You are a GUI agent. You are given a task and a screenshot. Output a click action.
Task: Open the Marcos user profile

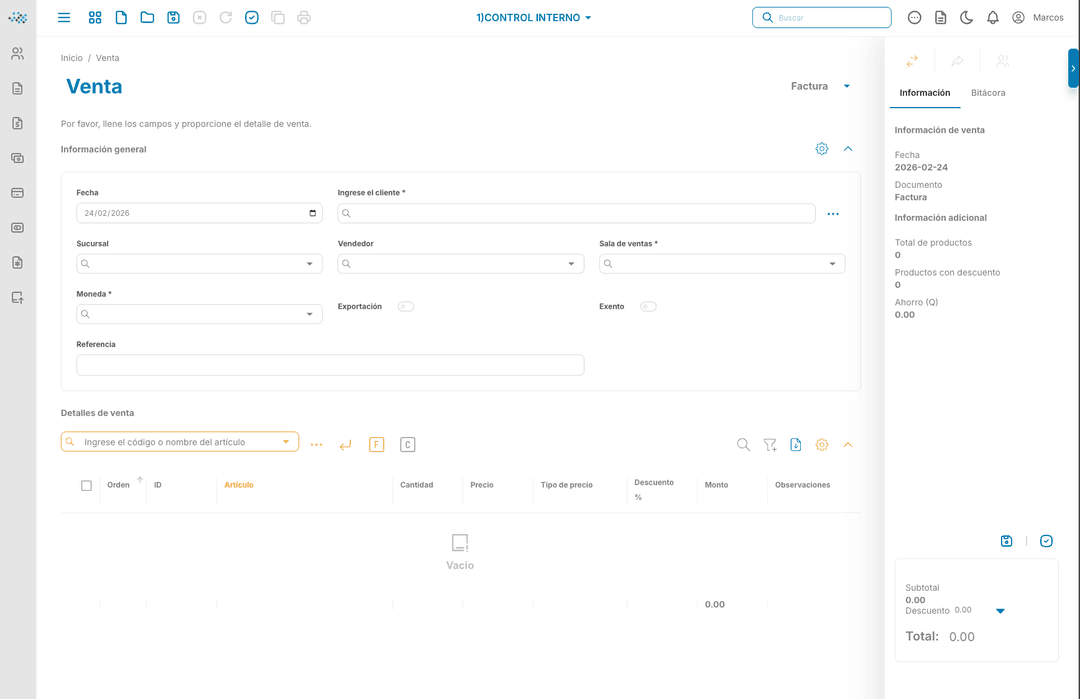tap(1037, 18)
